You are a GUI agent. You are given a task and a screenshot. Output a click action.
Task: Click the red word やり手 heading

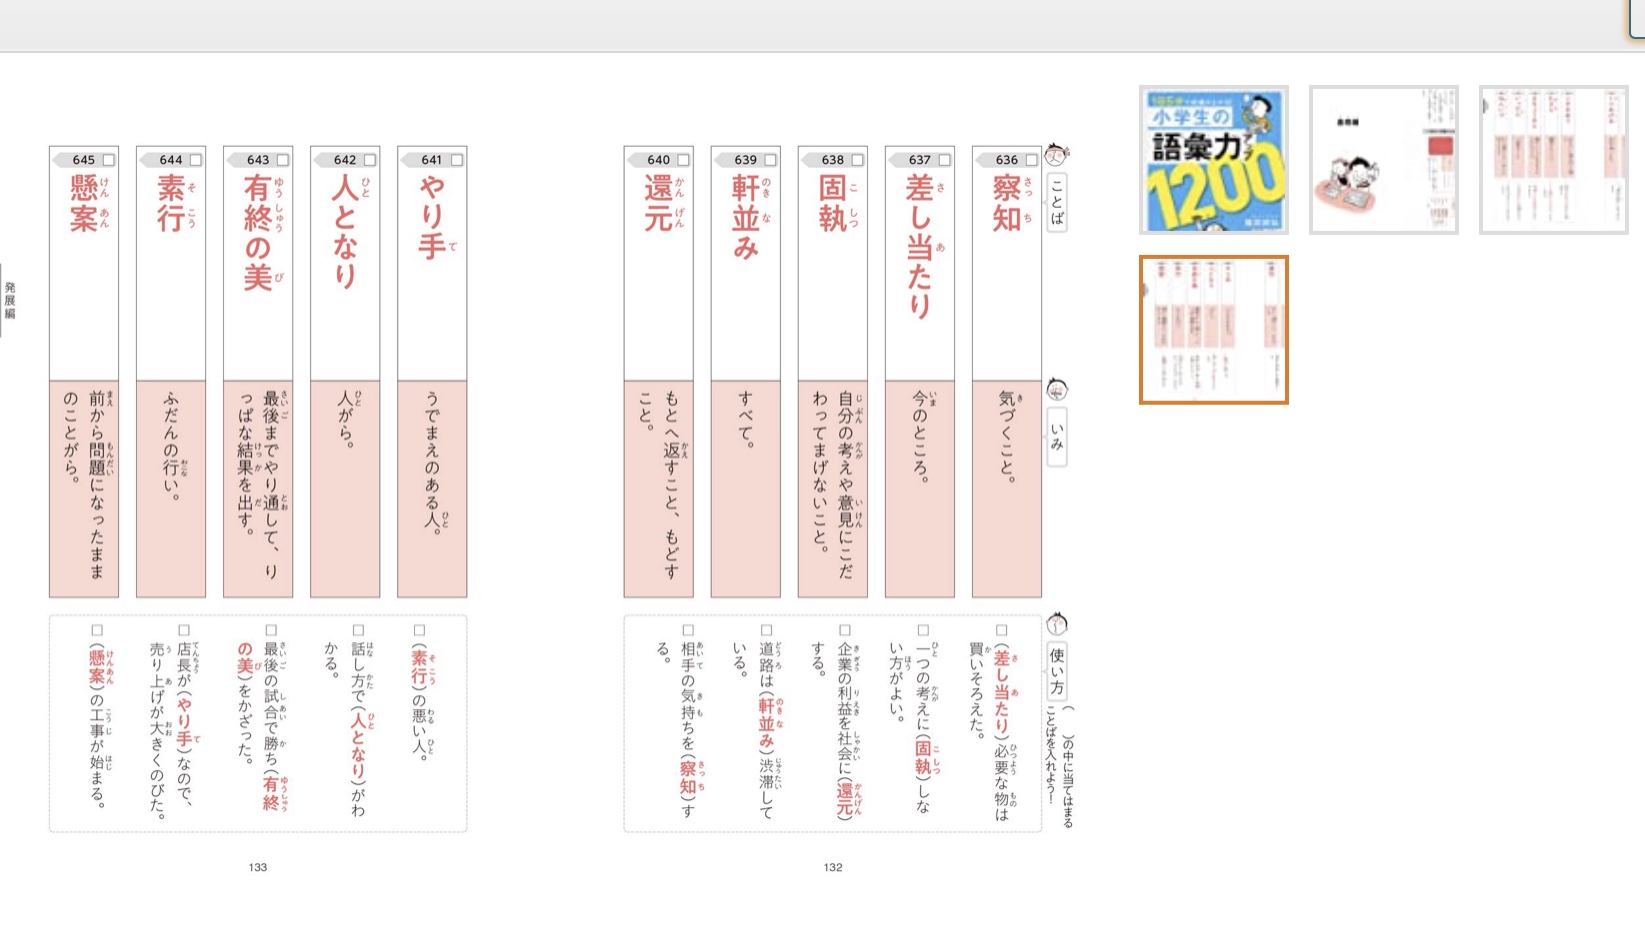click(x=431, y=217)
